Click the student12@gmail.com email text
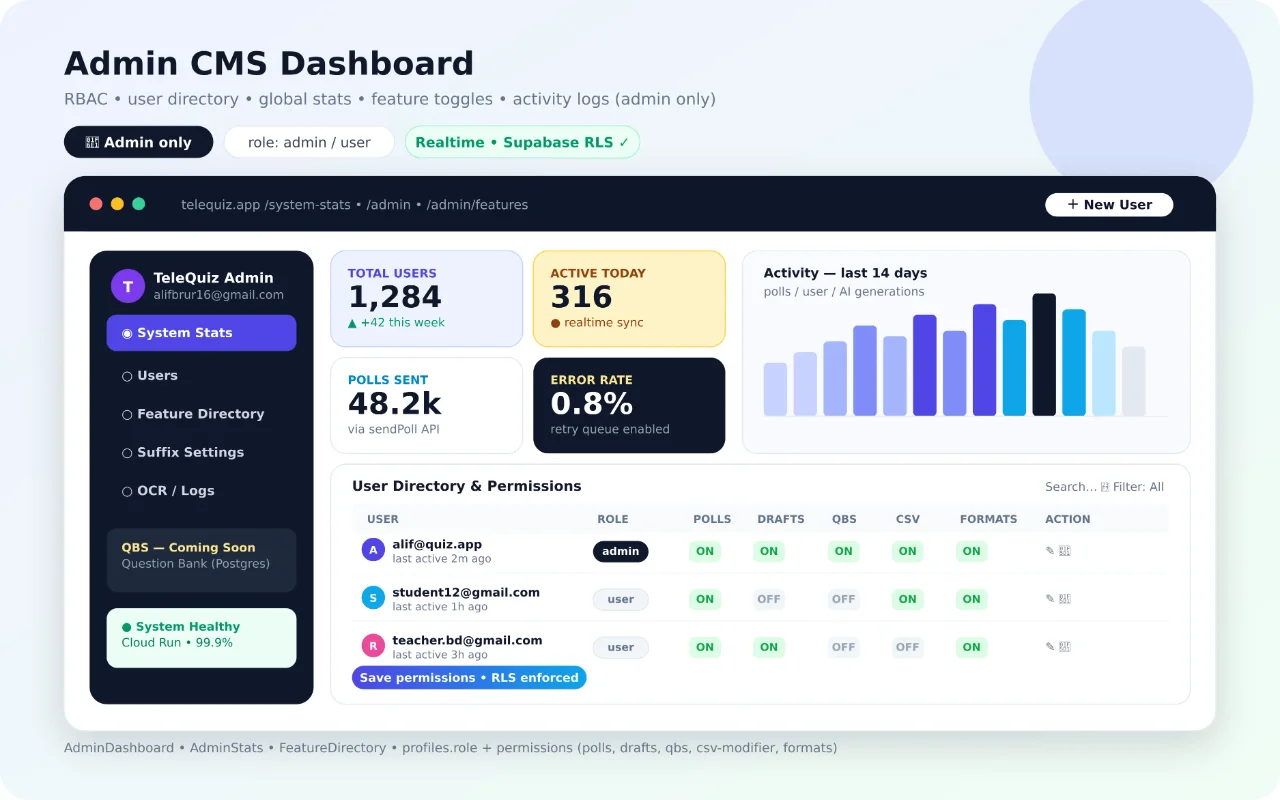The height and width of the screenshot is (800, 1280). (x=466, y=592)
